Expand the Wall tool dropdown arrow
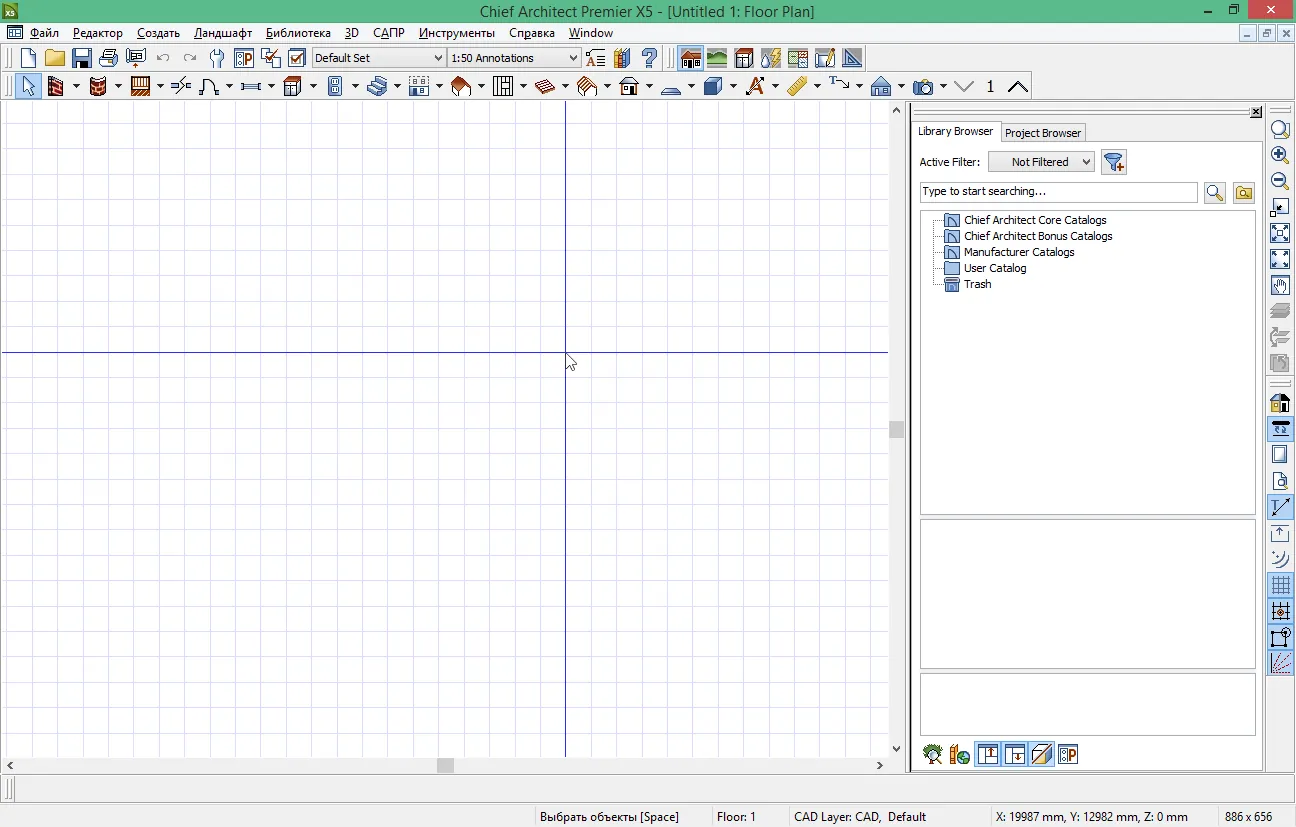The height and width of the screenshot is (827, 1296). [76, 87]
